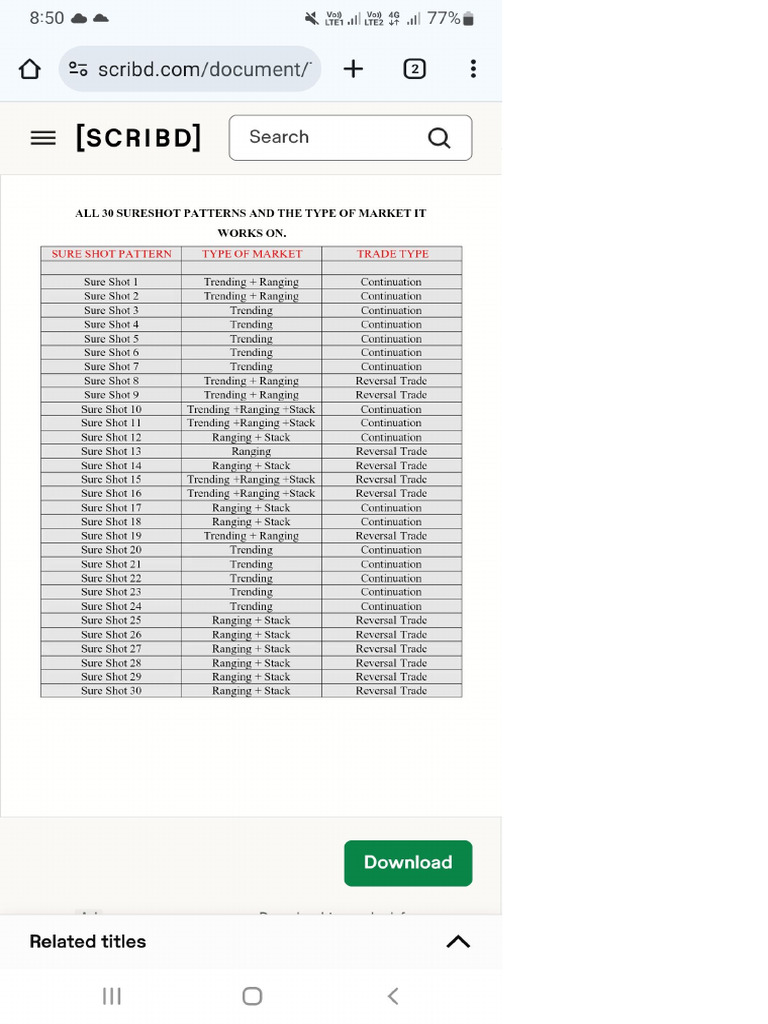The height and width of the screenshot is (1024, 768).
Task: Open a new tab with plus icon
Action: tap(353, 69)
